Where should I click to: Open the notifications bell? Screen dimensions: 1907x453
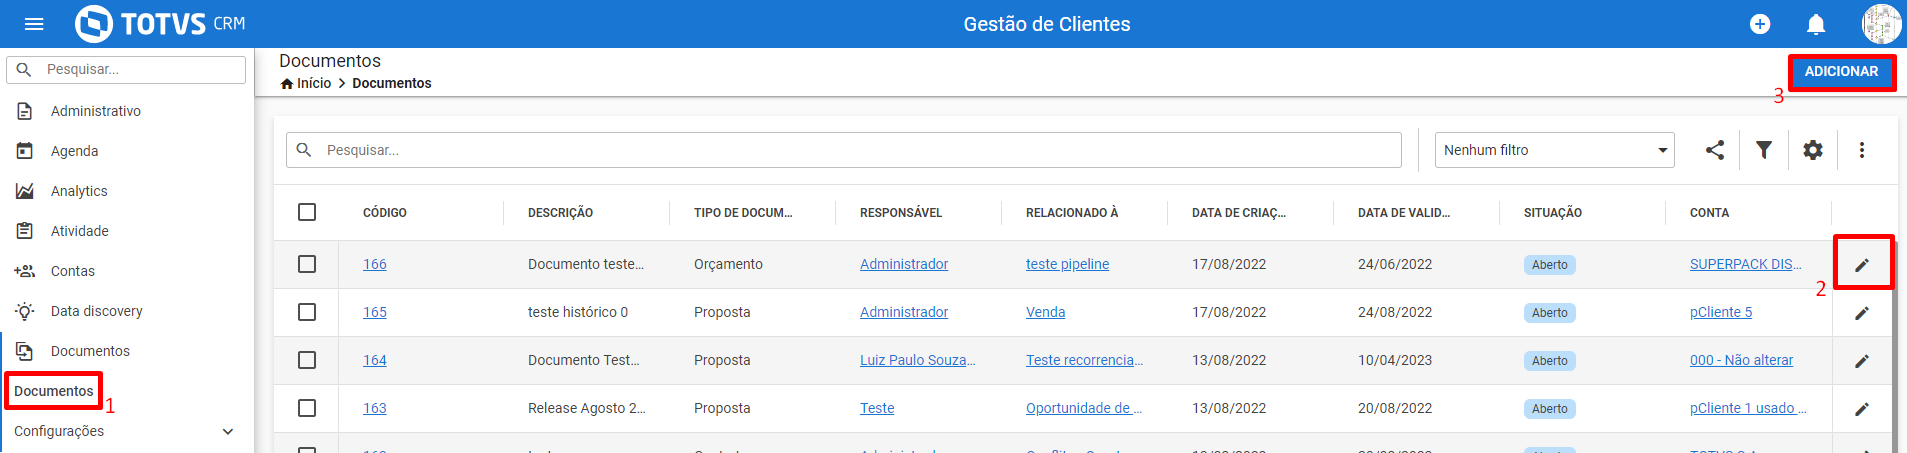pyautogui.click(x=1816, y=24)
